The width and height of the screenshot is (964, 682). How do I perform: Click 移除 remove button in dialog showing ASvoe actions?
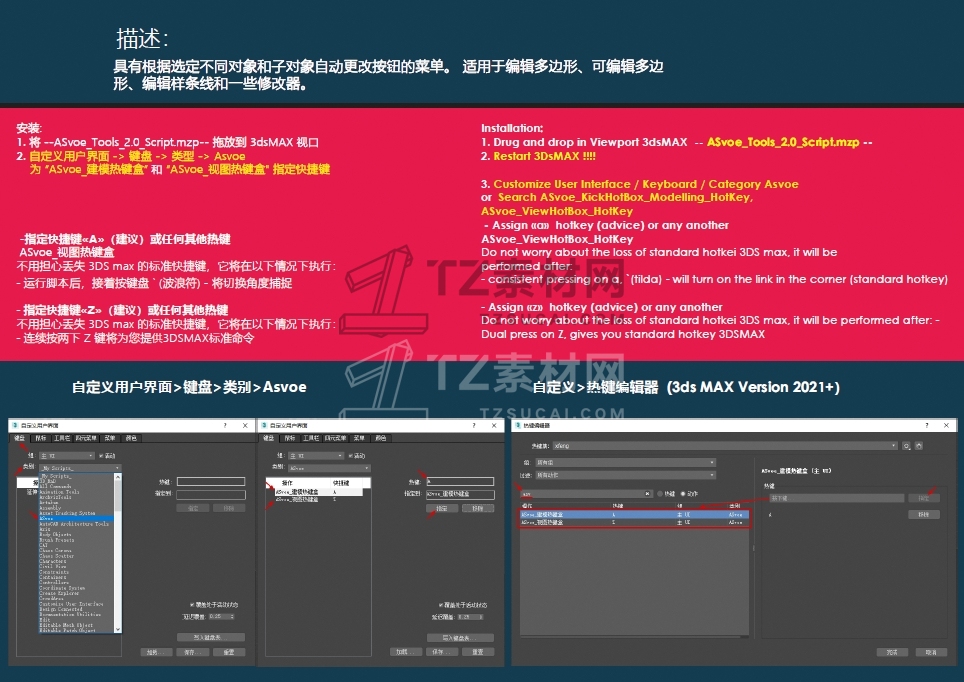click(x=478, y=509)
